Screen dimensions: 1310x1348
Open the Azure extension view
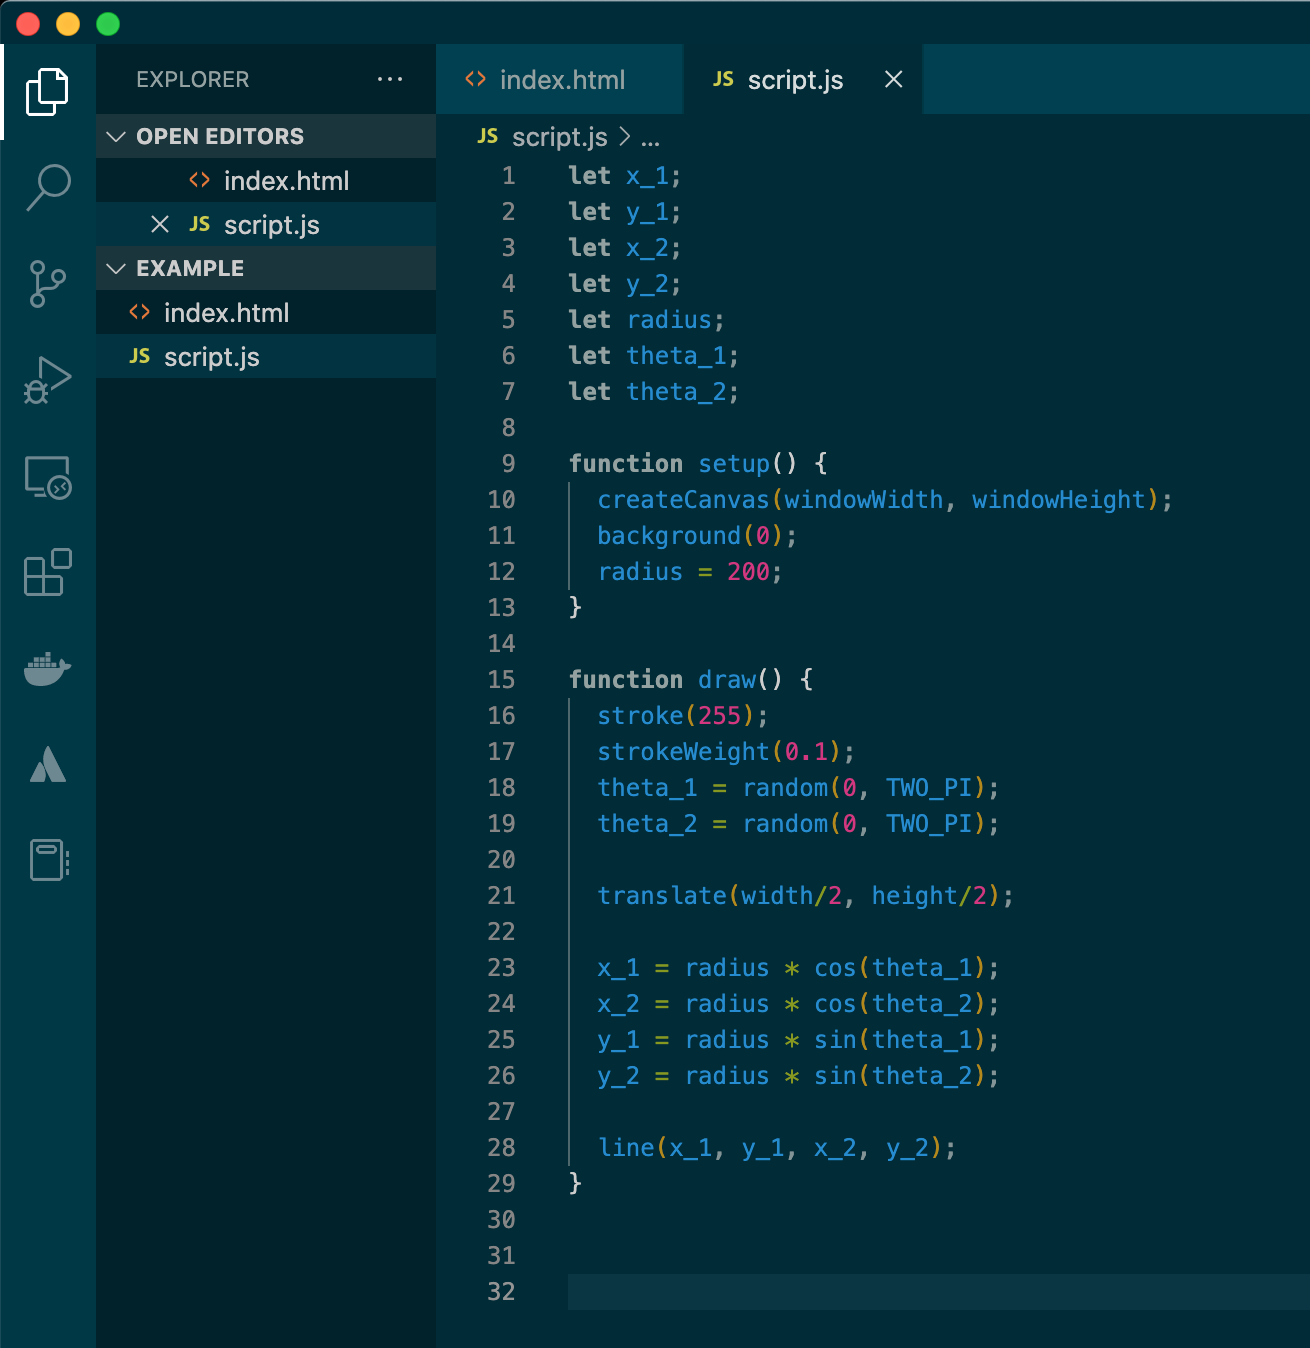(x=47, y=765)
